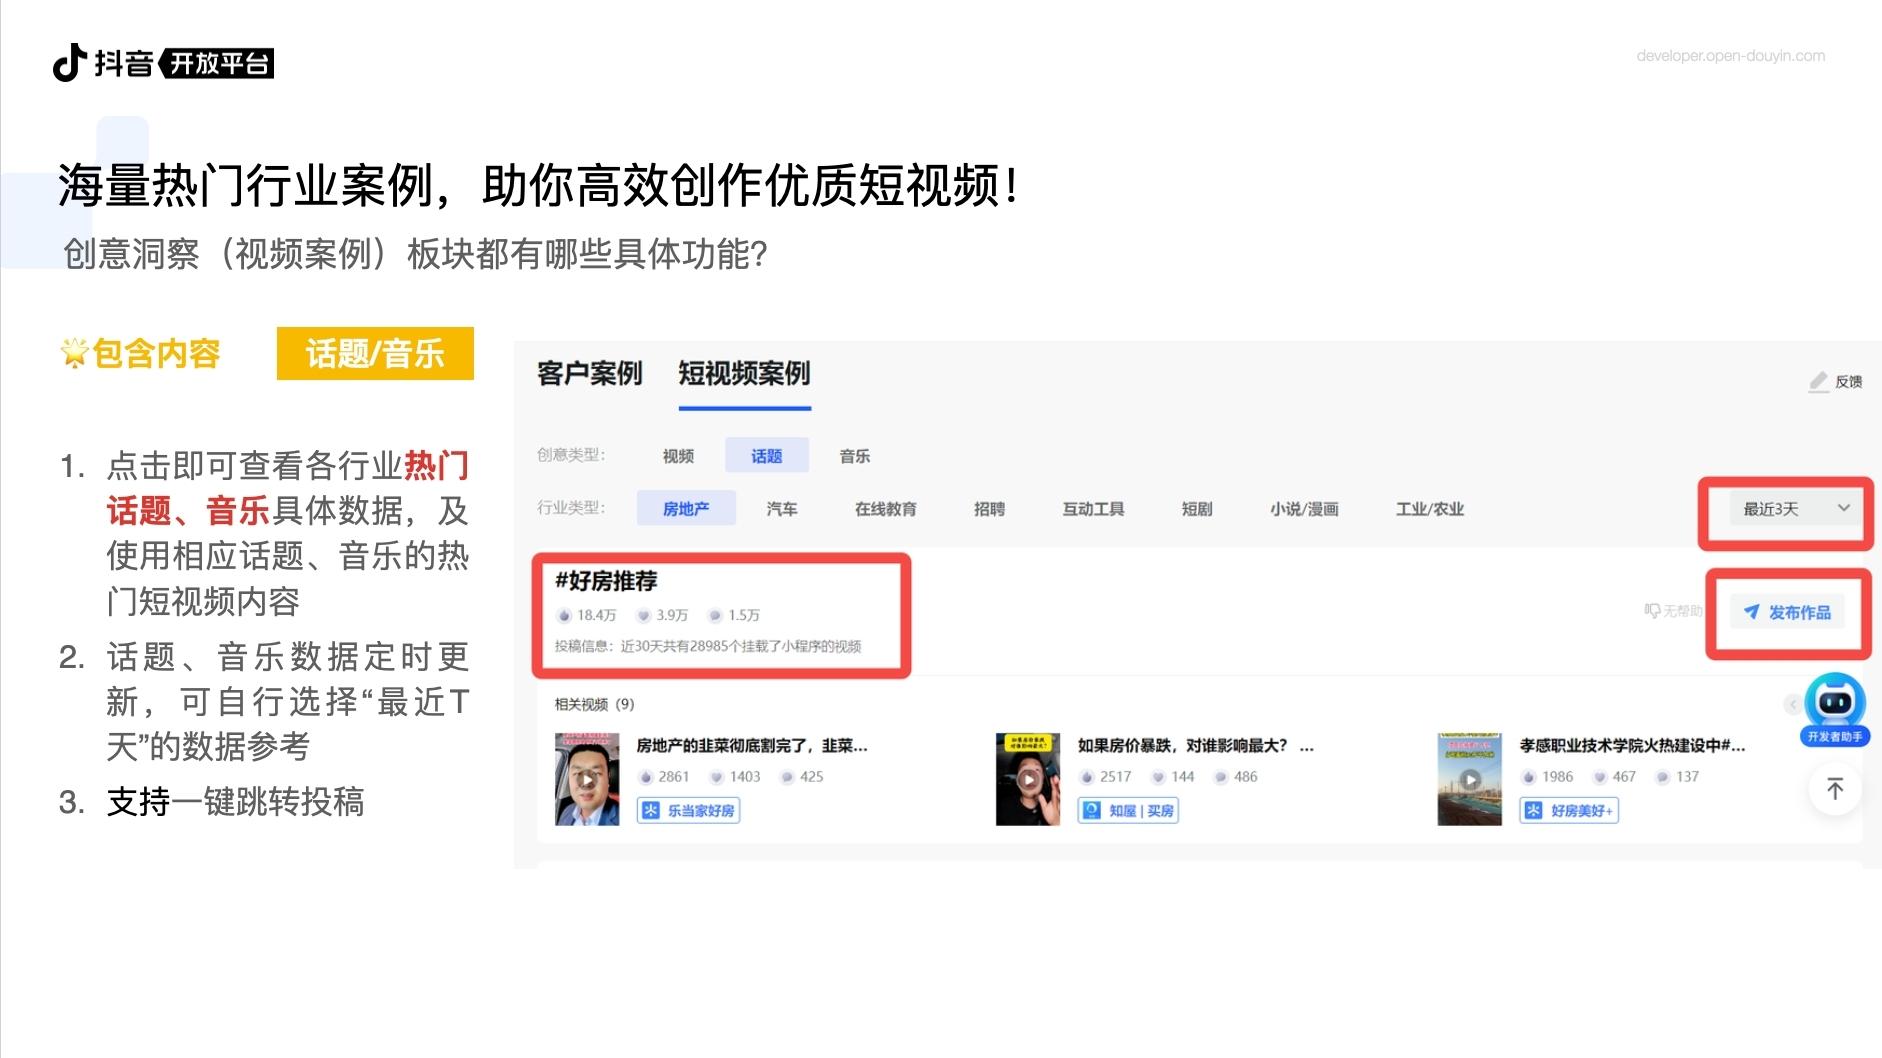
Task: Switch to 客户案例 tab
Action: pyautogui.click(x=589, y=374)
